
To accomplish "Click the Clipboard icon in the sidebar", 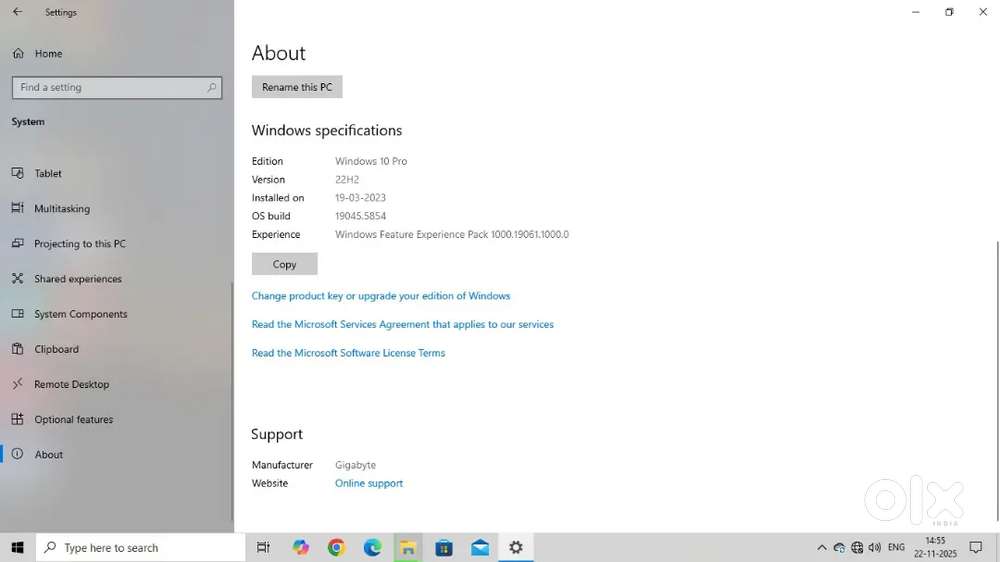I will 17,349.
